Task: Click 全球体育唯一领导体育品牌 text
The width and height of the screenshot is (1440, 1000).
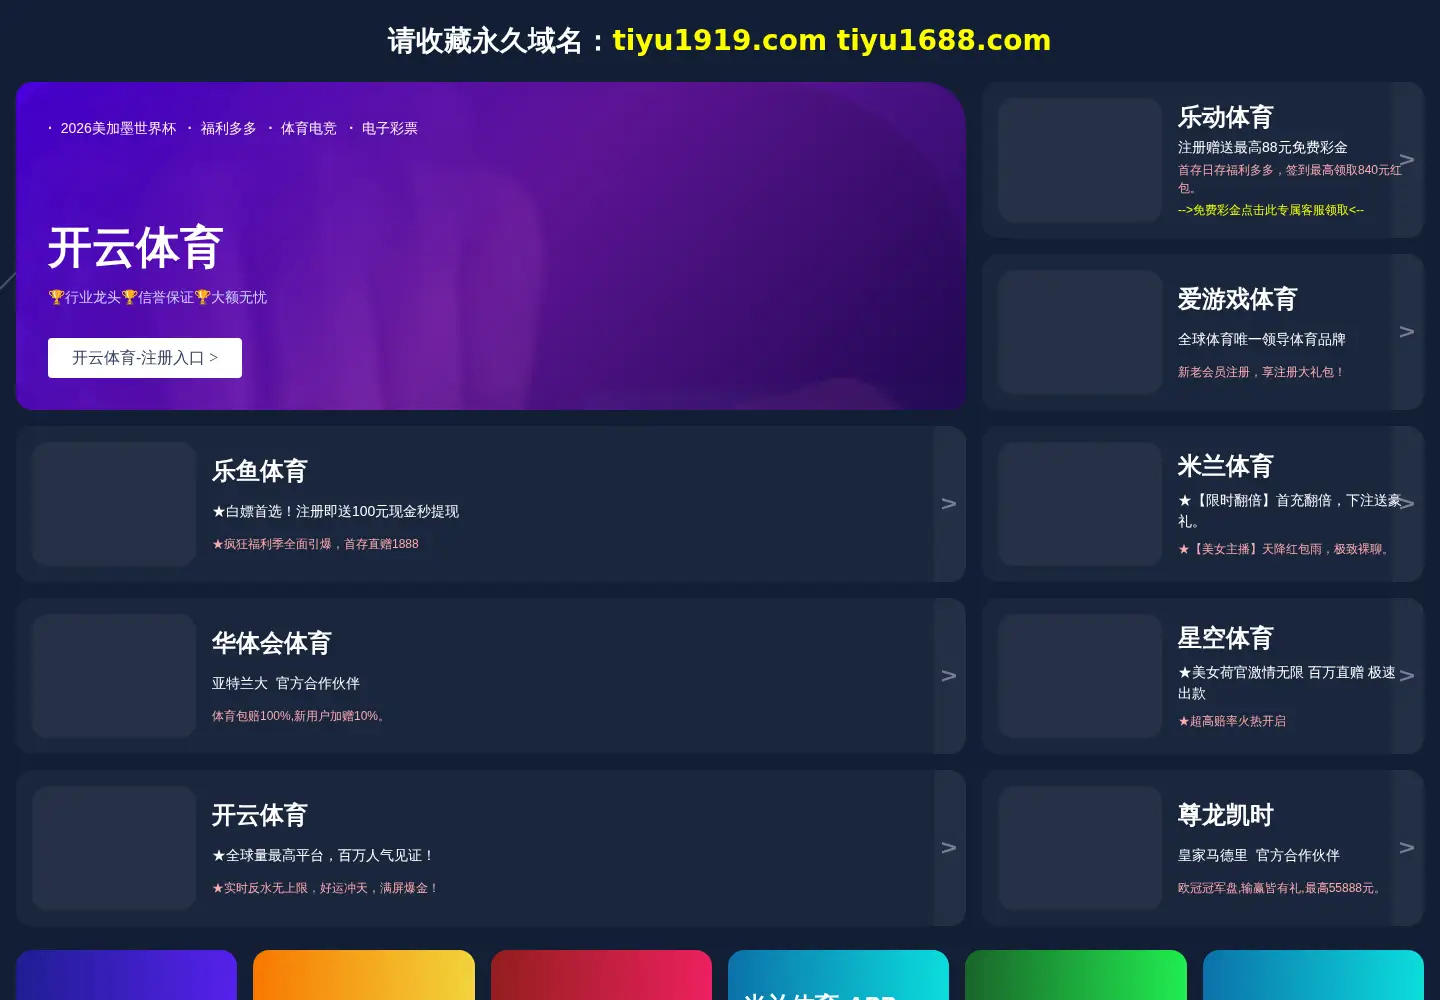Action: (x=1262, y=339)
